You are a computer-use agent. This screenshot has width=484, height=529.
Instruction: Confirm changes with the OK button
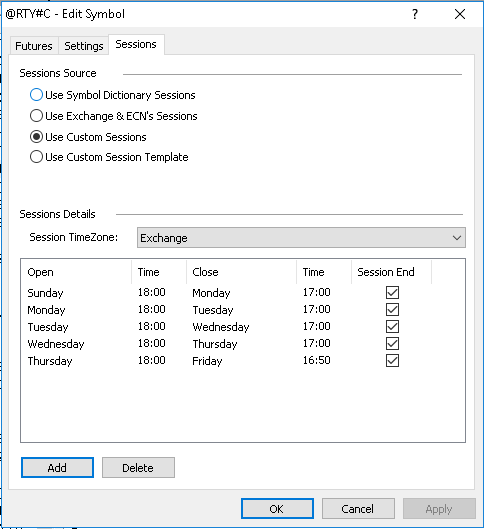point(277,509)
